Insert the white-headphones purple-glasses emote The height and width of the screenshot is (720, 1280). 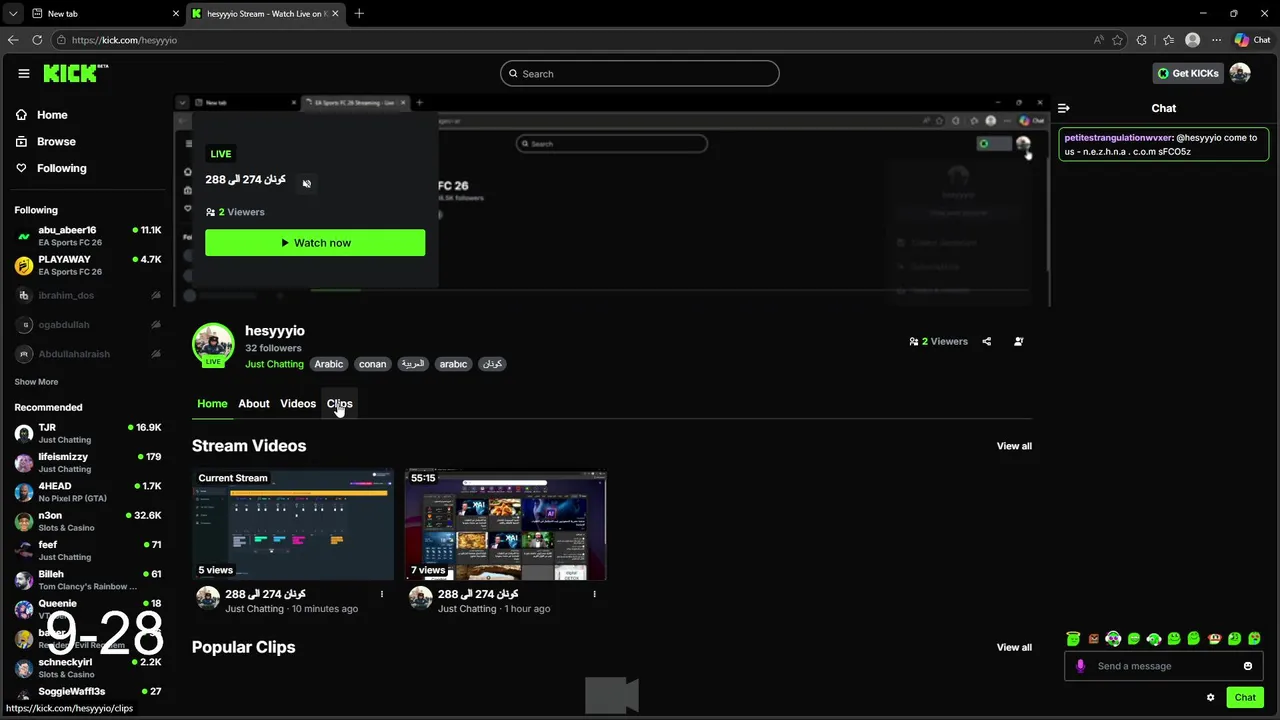pos(1113,638)
